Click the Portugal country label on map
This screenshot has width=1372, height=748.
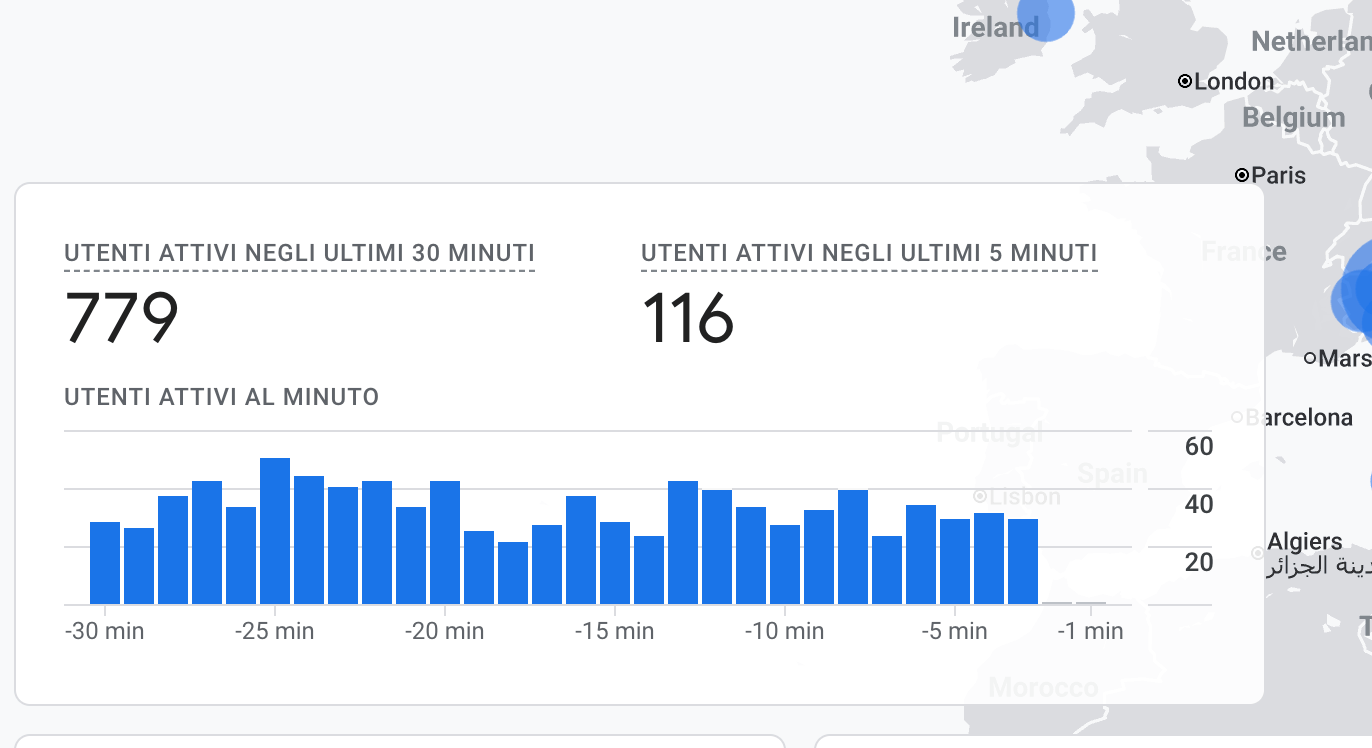[990, 433]
